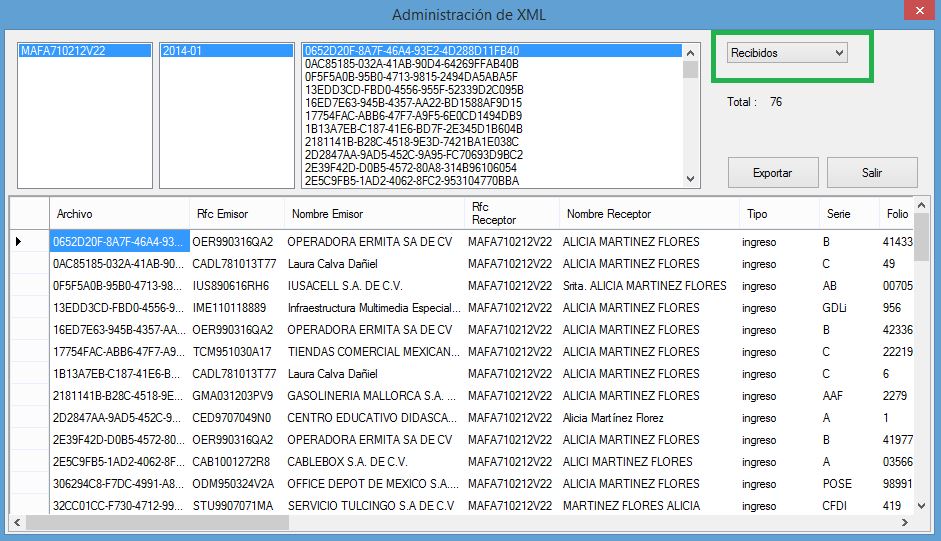This screenshot has width=941, height=541.
Task: Click grid scroll down arrow
Action: [922, 506]
